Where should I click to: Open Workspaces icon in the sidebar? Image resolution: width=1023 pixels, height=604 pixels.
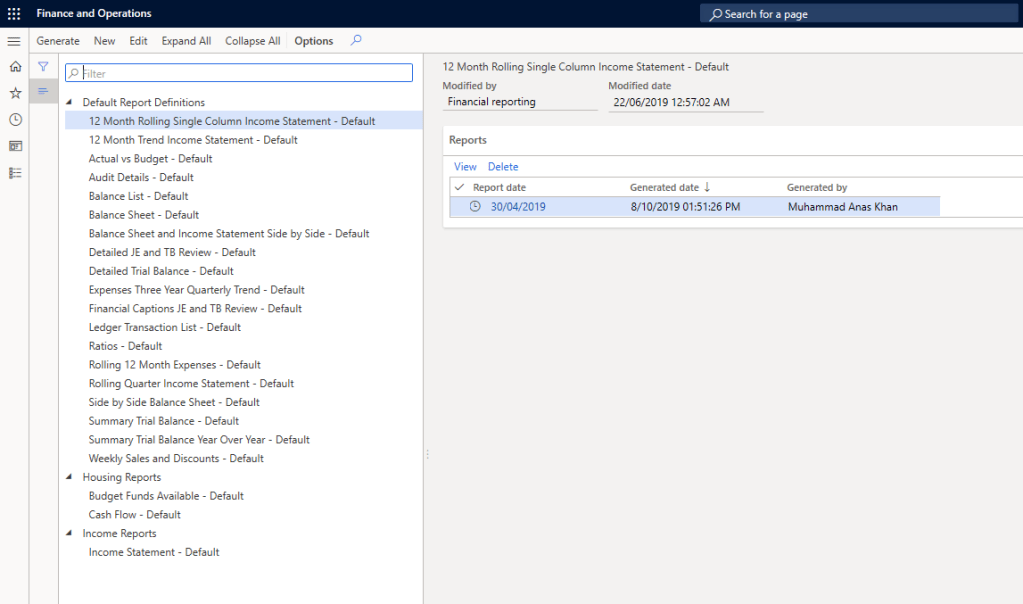[14, 146]
